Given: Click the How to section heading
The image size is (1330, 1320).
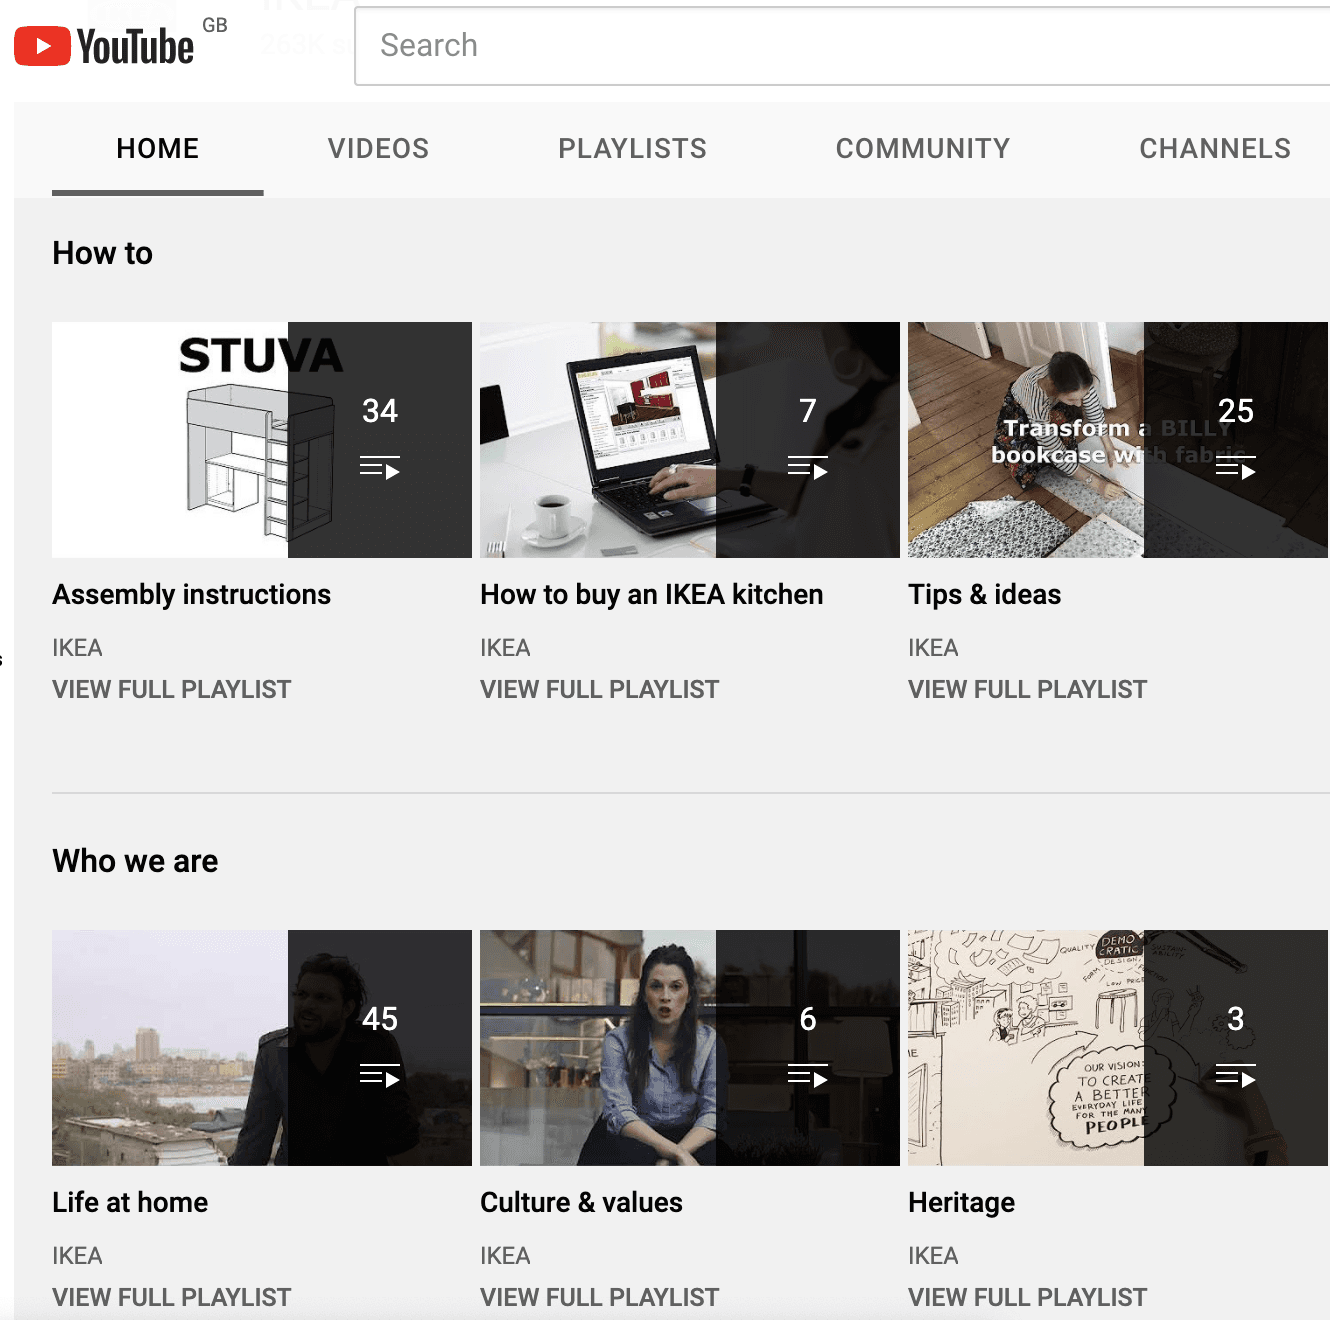Looking at the screenshot, I should pos(102,253).
